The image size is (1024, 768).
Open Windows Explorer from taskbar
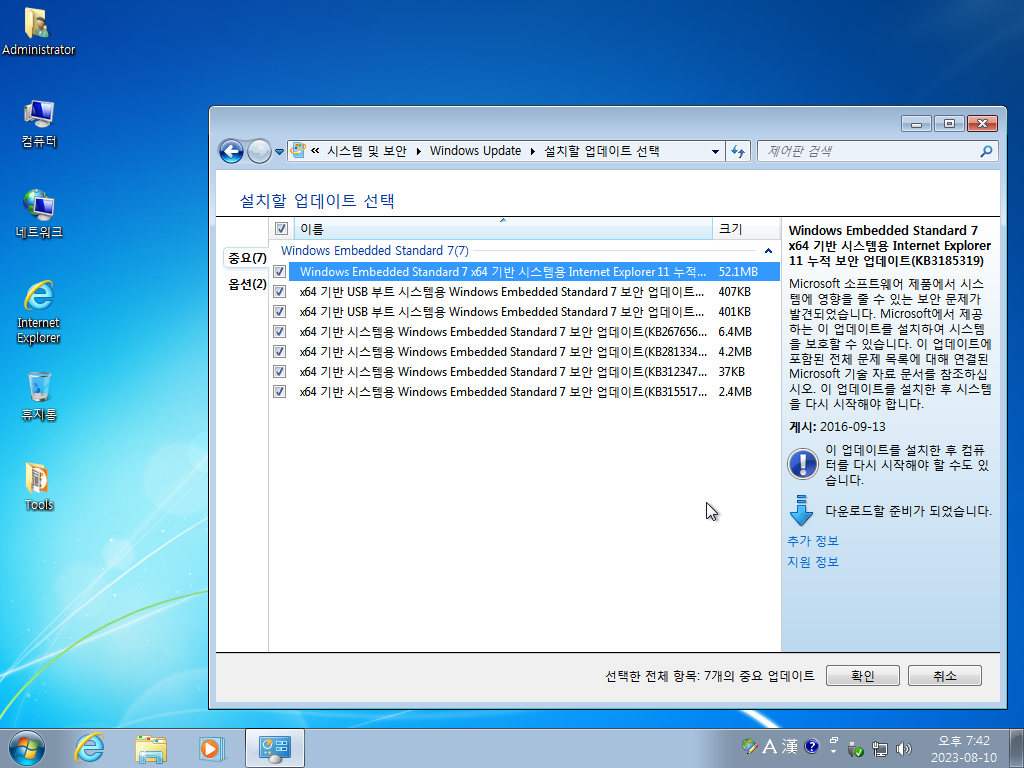pos(151,748)
